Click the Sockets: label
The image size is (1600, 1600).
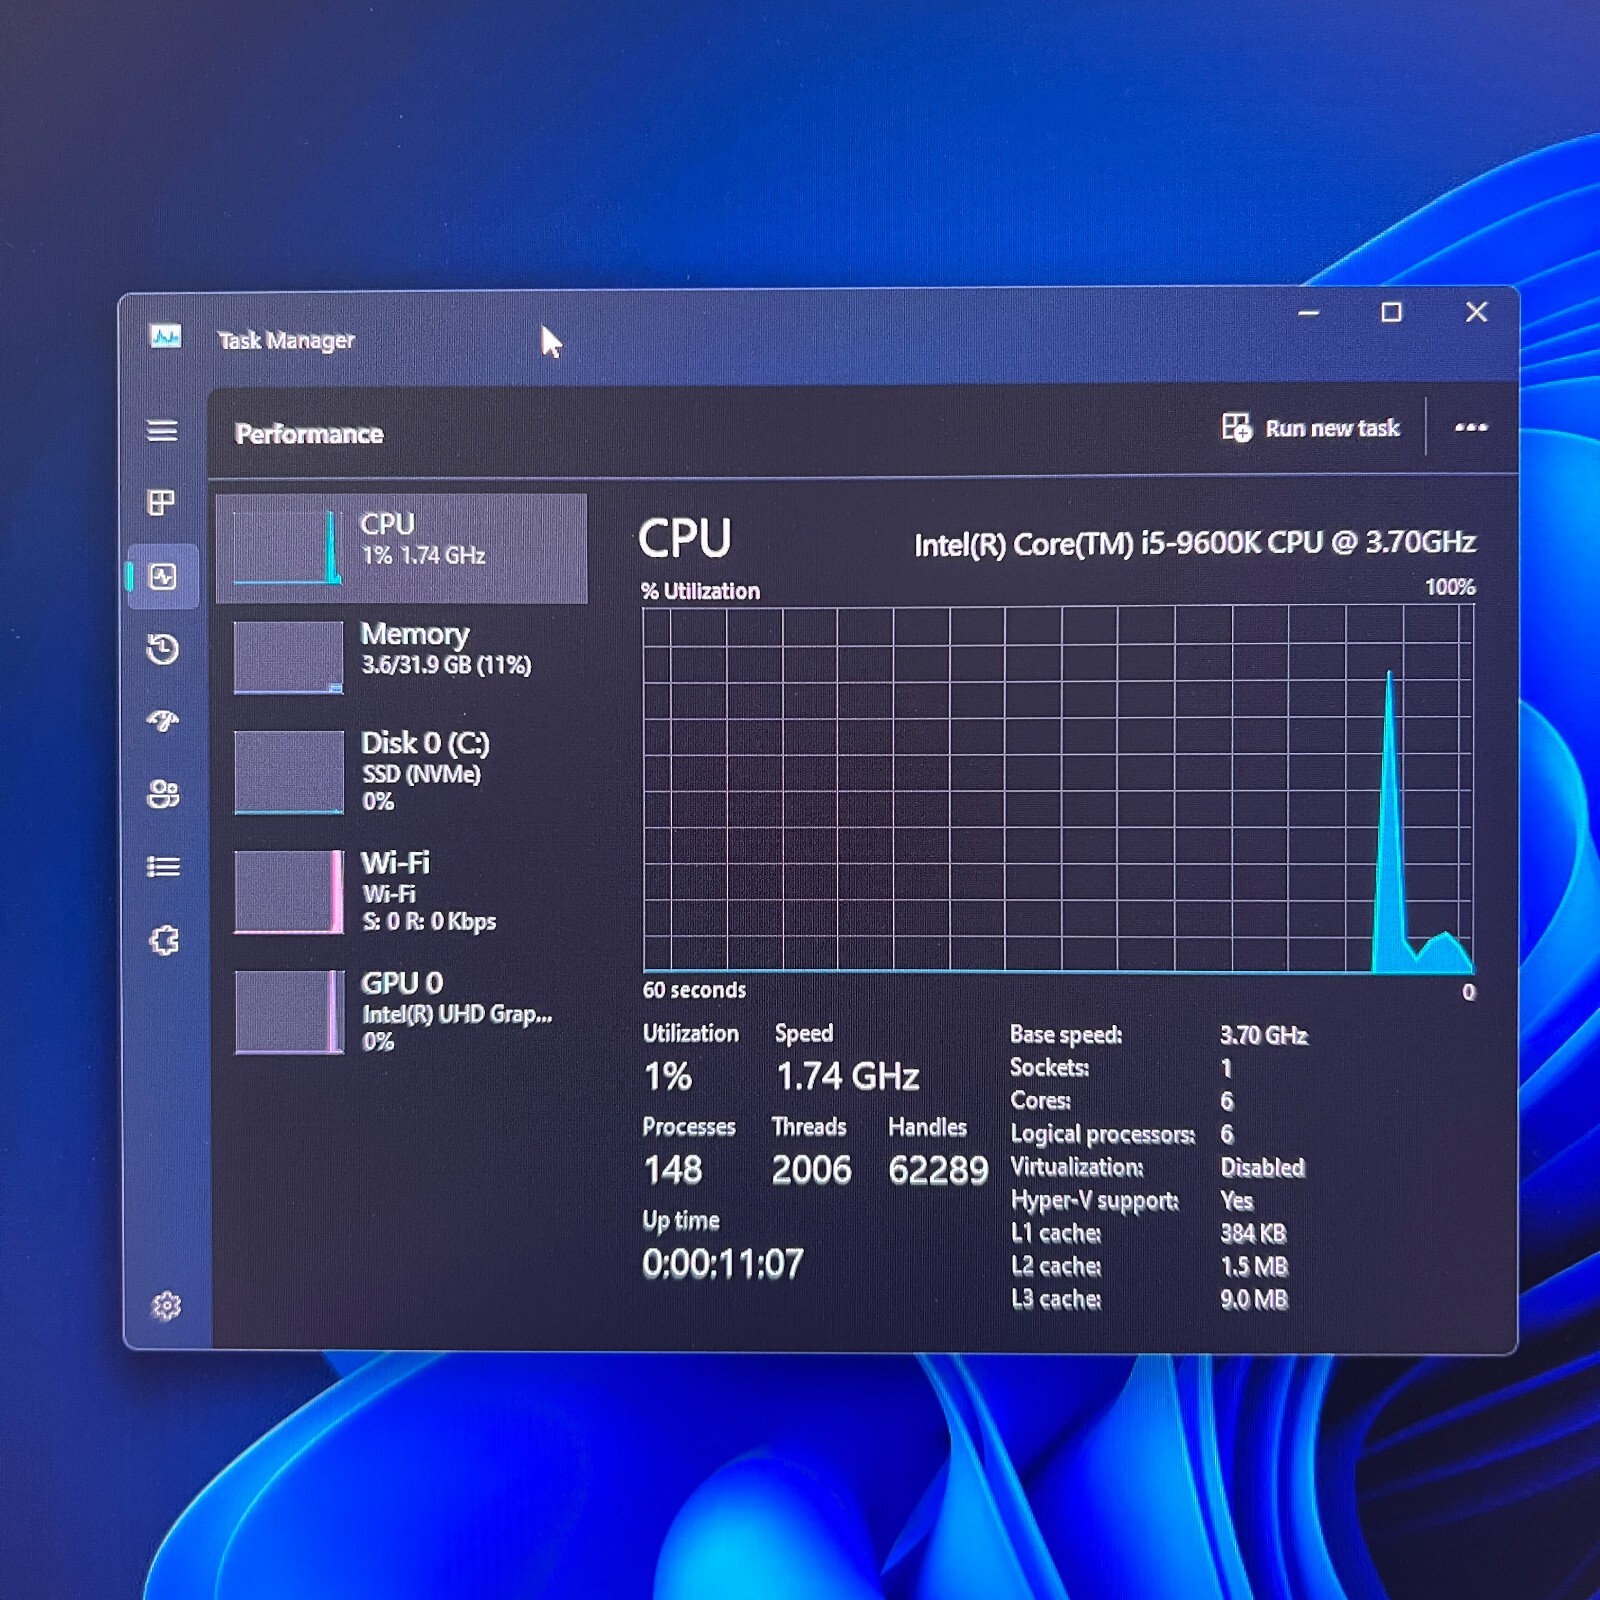[1049, 1067]
